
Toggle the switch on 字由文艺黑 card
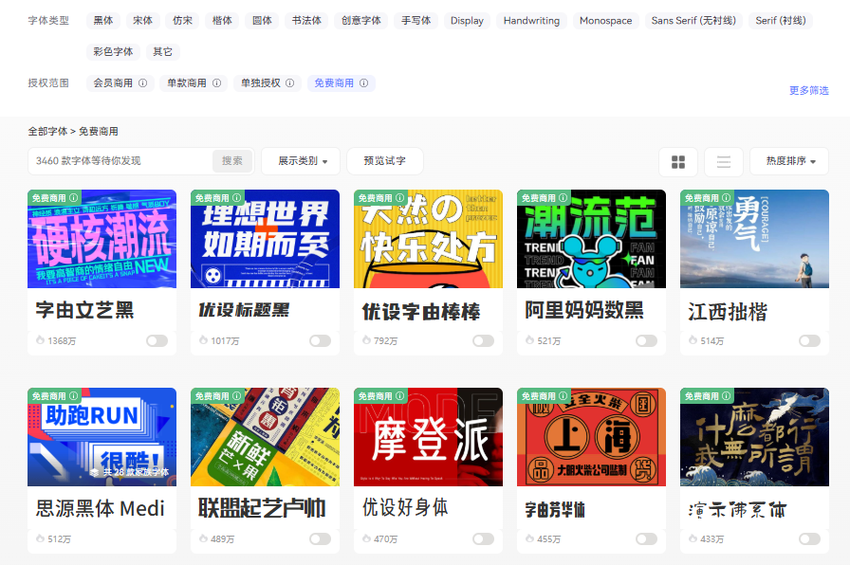click(x=156, y=341)
